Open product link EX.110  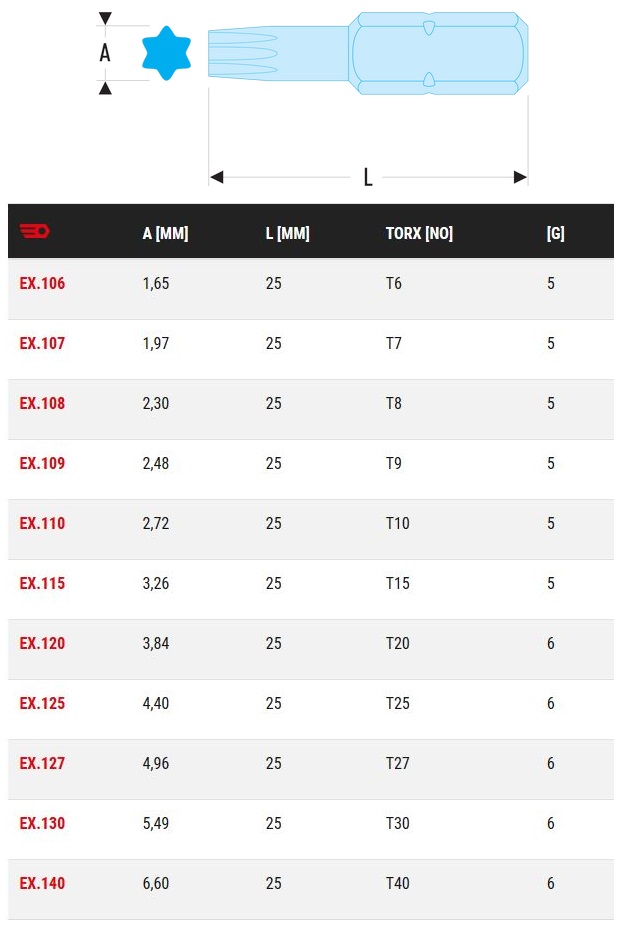(x=42, y=524)
